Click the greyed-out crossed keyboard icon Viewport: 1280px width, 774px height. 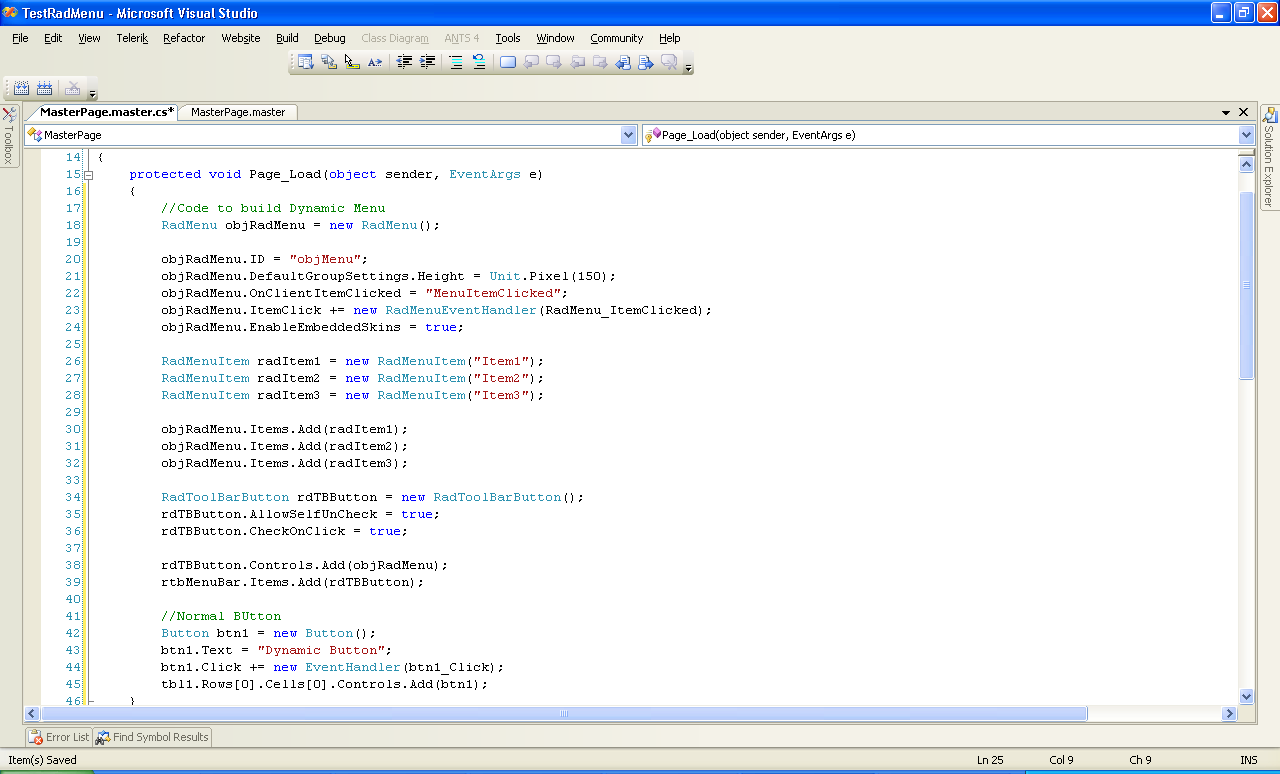pyautogui.click(x=72, y=88)
